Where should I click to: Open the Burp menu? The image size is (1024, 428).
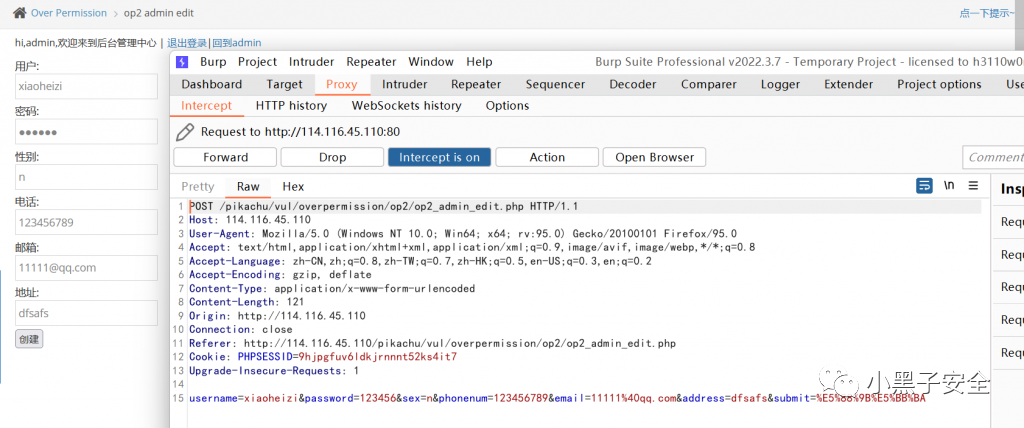[x=213, y=62]
